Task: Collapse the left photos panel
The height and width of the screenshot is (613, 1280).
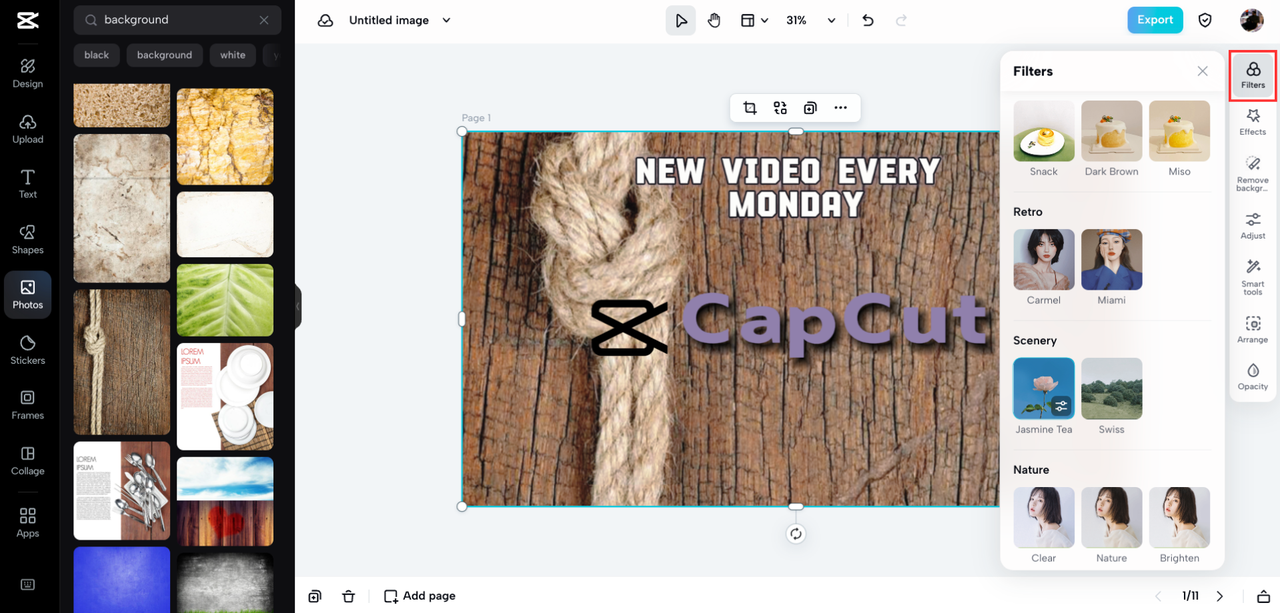Action: [x=297, y=307]
